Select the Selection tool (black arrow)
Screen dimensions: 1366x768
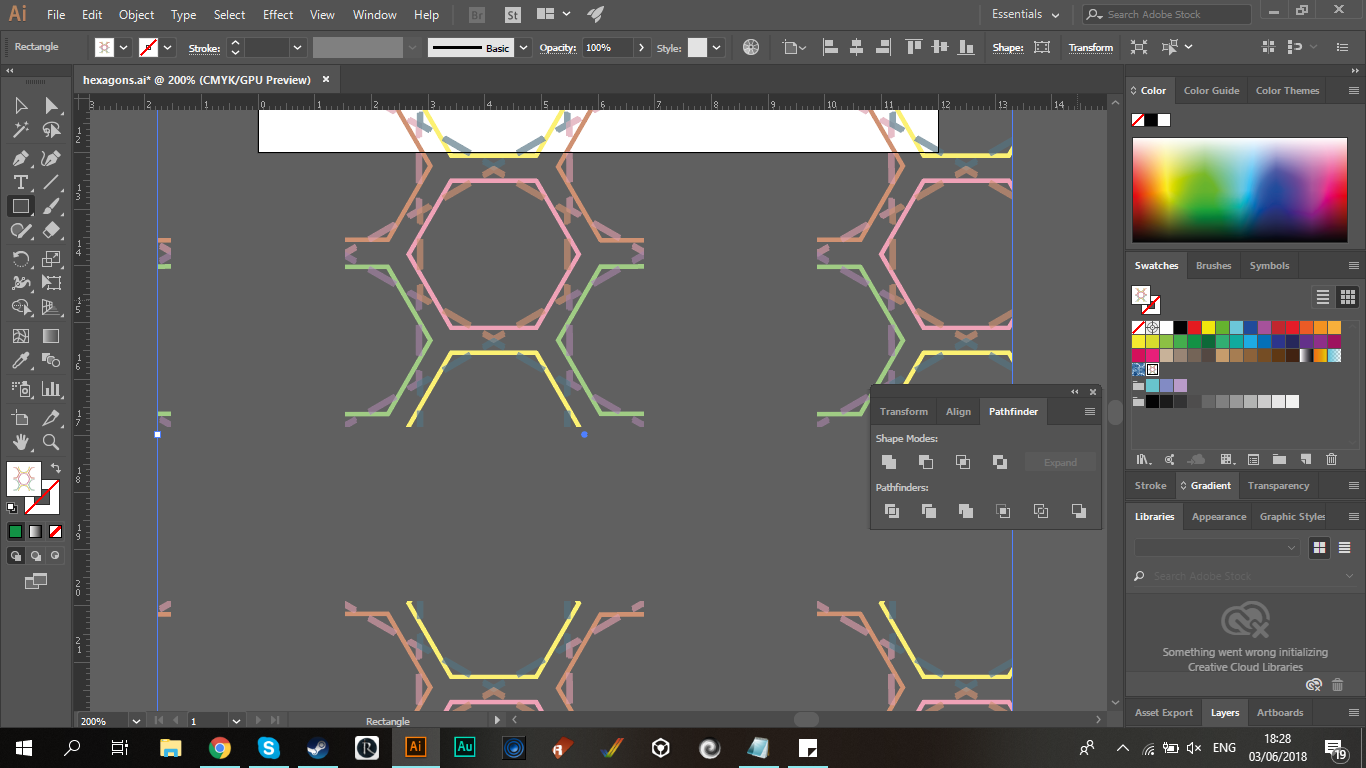click(x=20, y=105)
